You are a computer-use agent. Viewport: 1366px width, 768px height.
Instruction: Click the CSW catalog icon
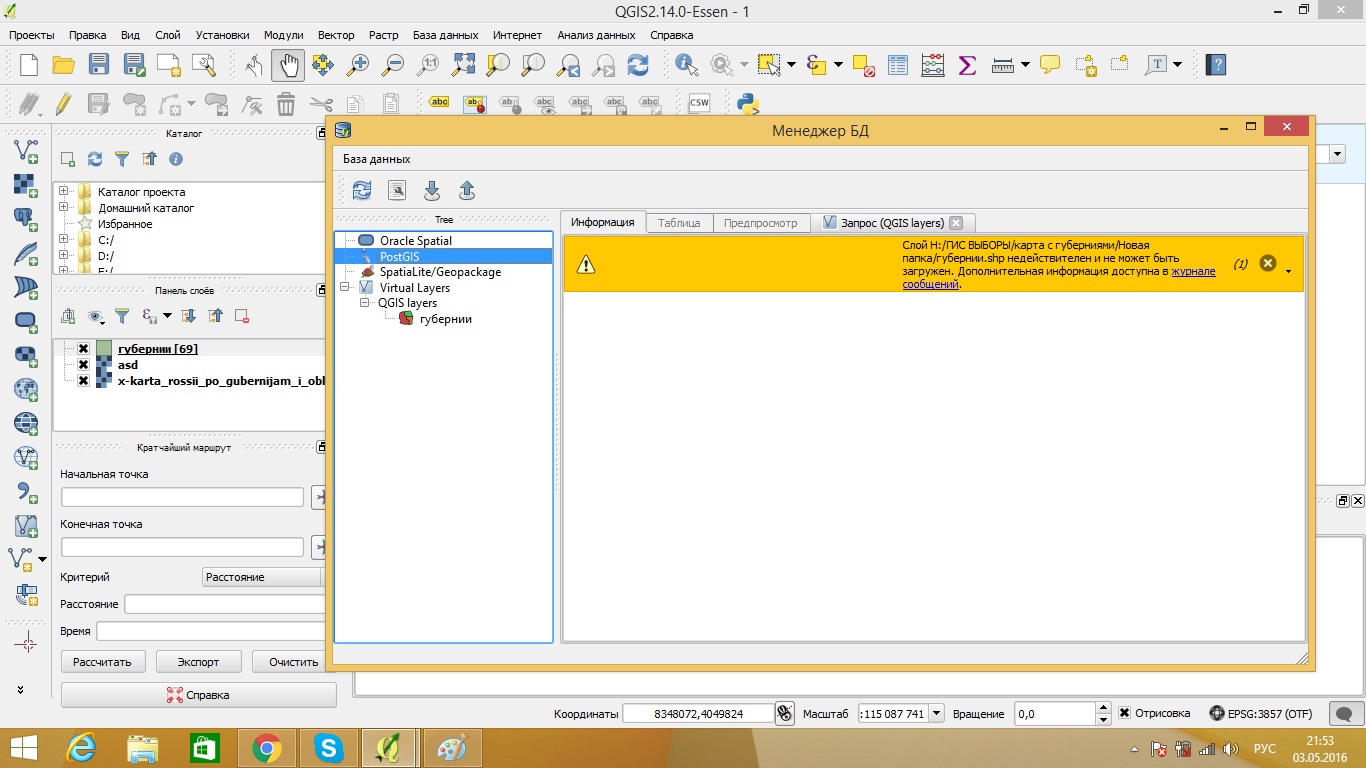coord(699,103)
